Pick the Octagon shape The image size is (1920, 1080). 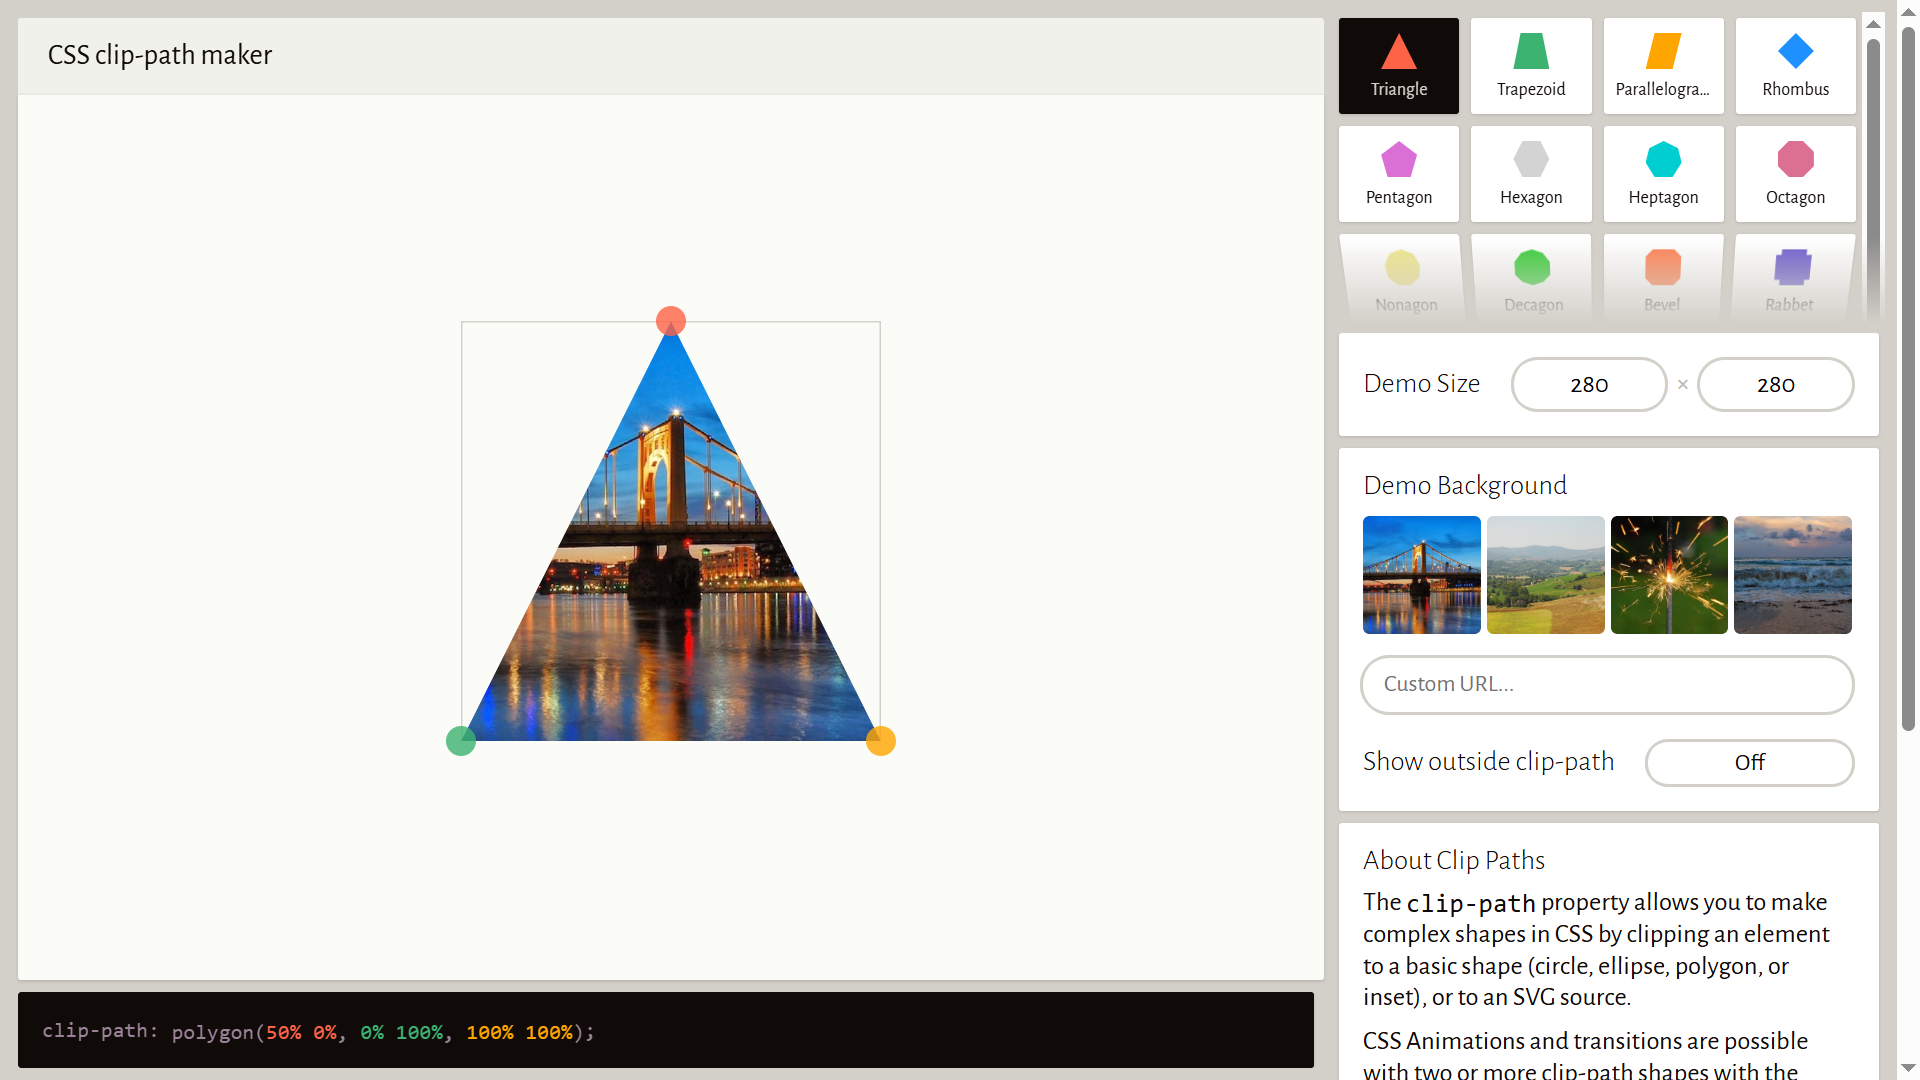(1795, 174)
